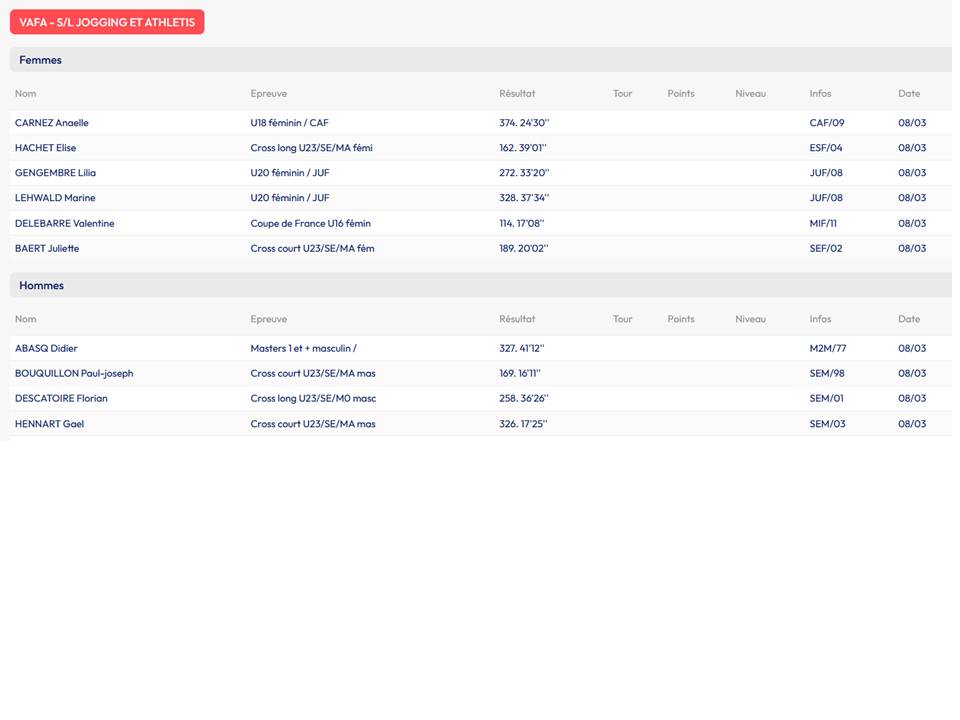Open the Coupe de France U16 event
This screenshot has height=720, width=960.
tap(310, 223)
